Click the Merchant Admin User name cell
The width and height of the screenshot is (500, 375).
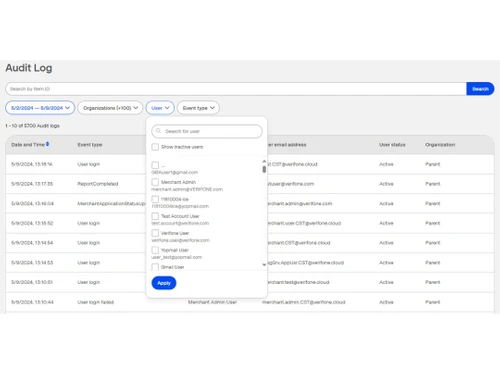212,302
